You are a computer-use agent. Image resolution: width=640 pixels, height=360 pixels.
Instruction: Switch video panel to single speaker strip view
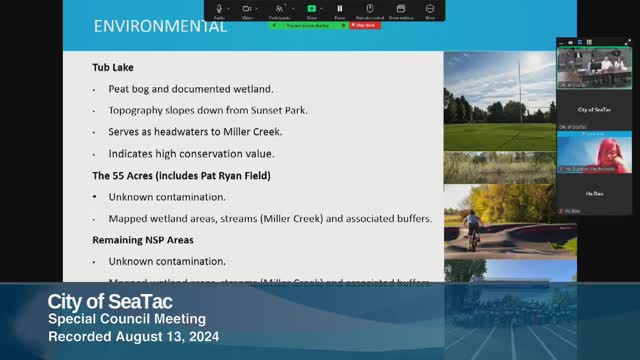pos(570,42)
